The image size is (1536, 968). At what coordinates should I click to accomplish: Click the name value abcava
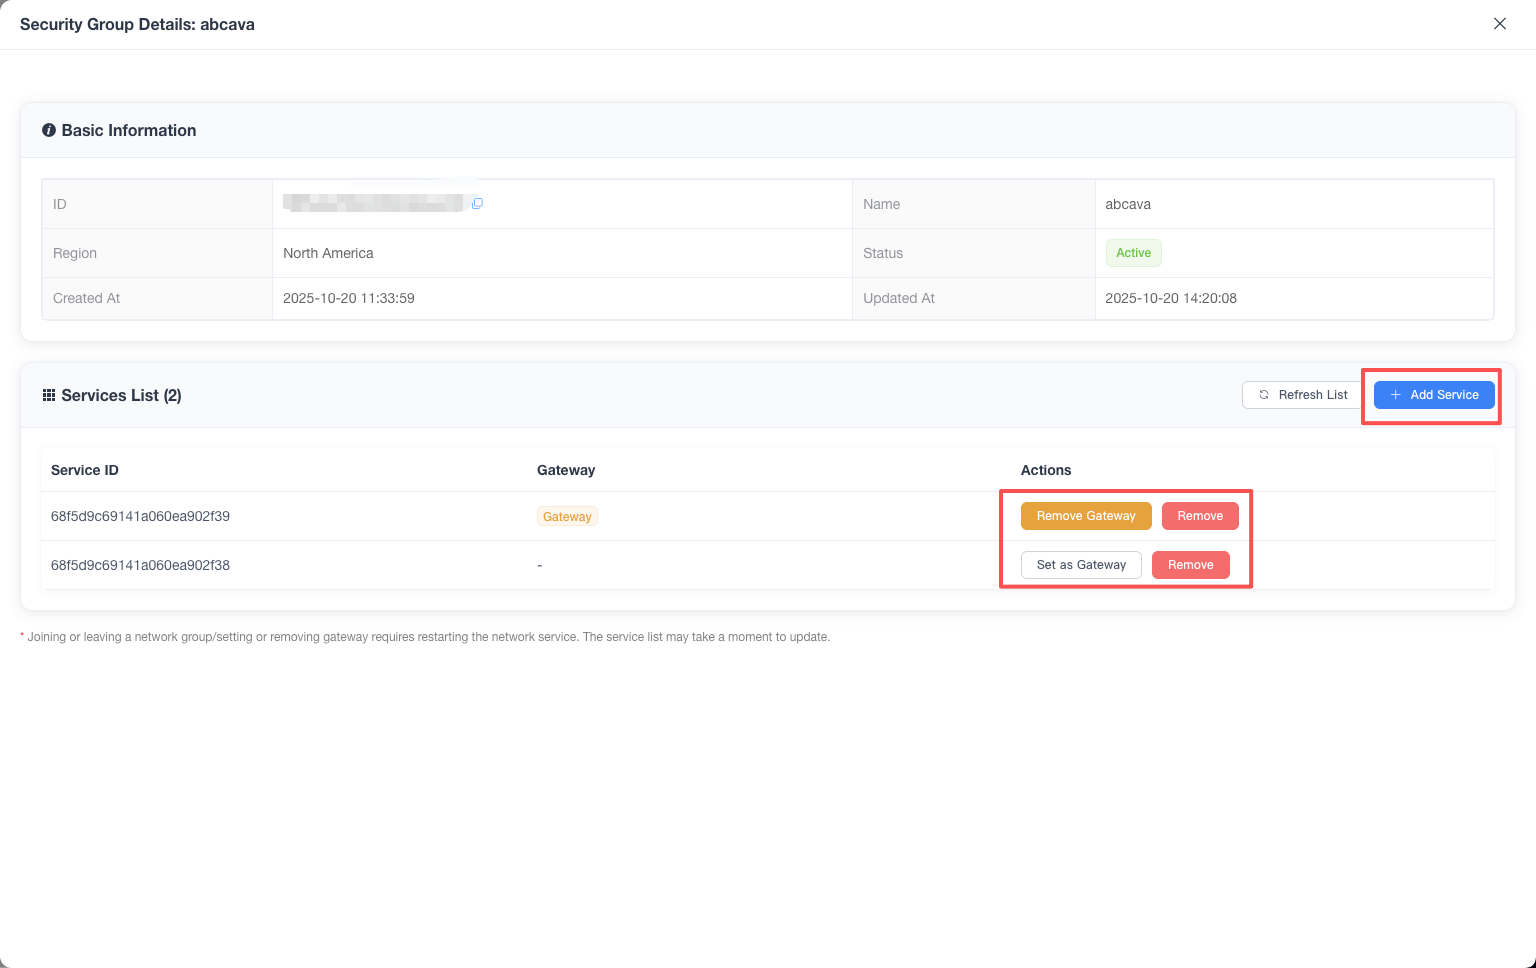(1128, 204)
